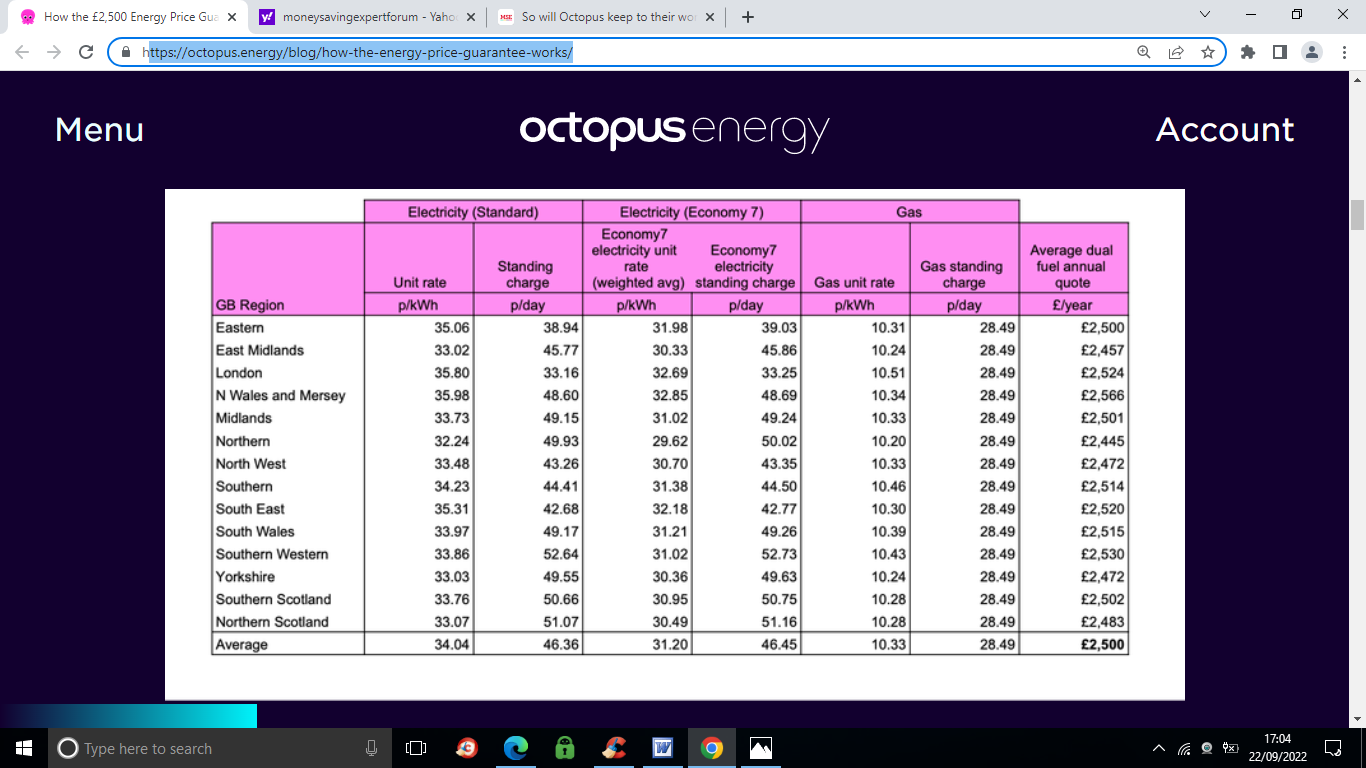Show hidden system tray icons
Screen dimensions: 1366x768
point(1159,748)
